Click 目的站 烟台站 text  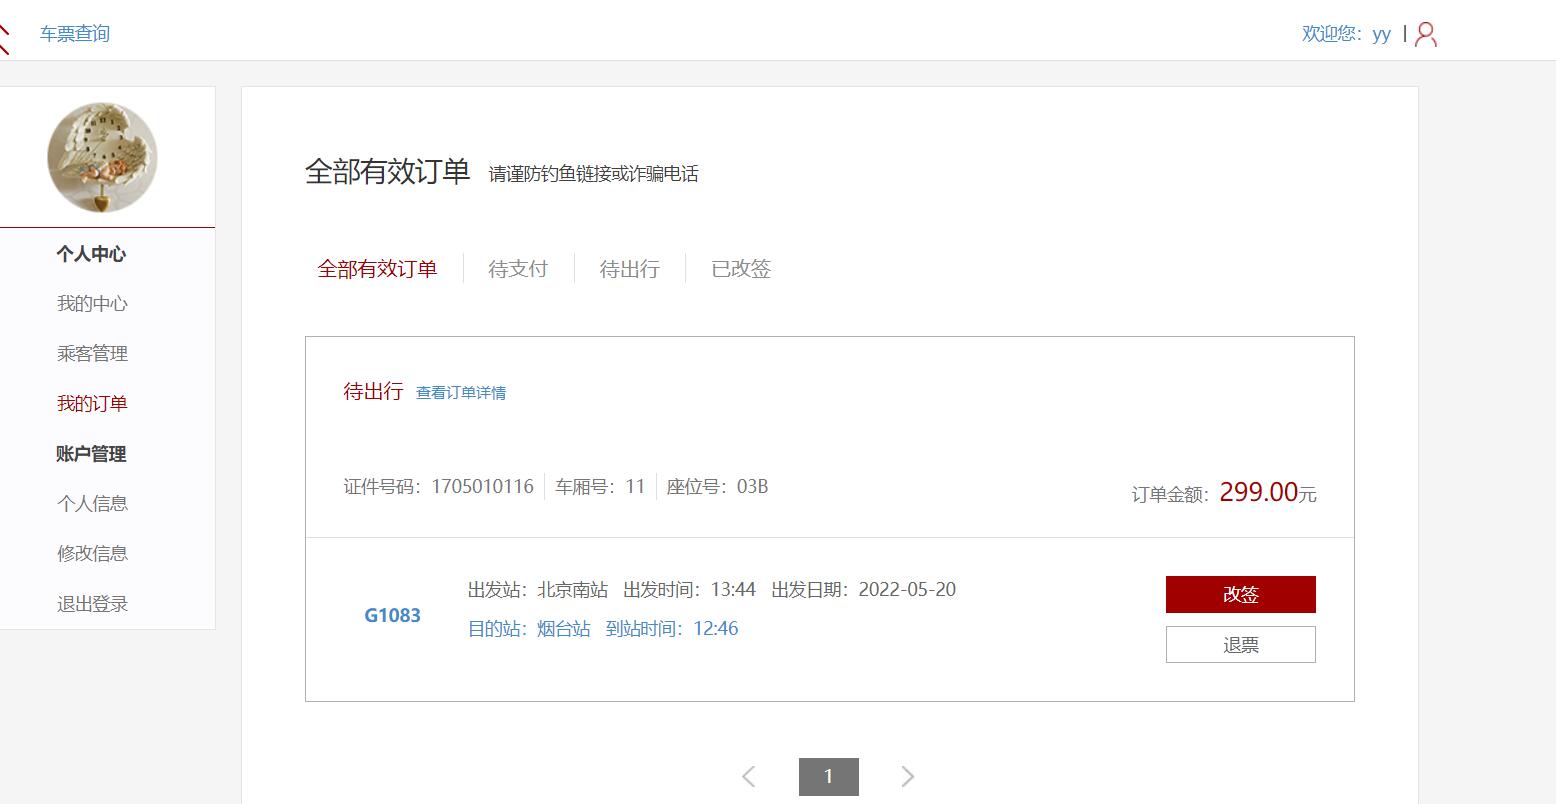[529, 629]
